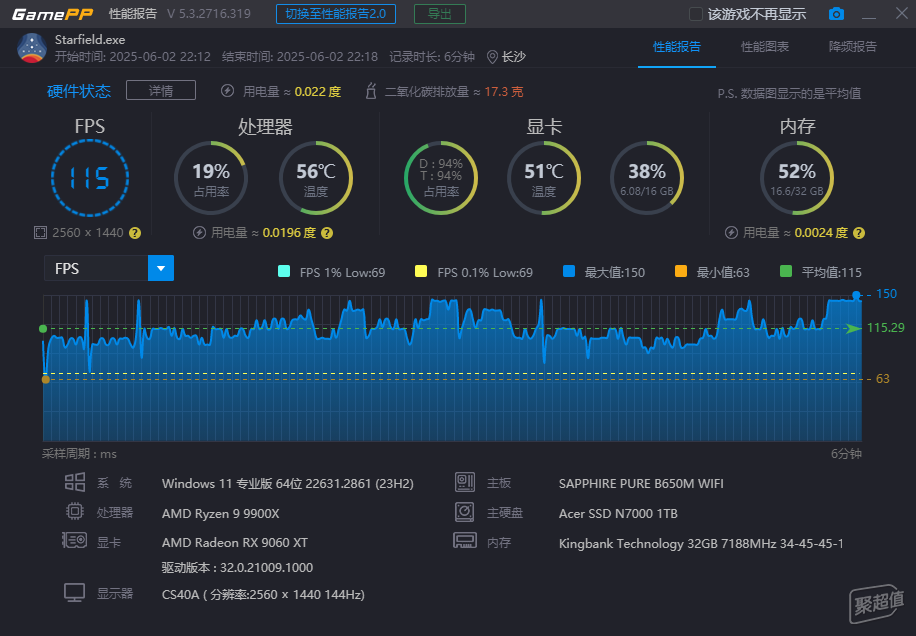Image resolution: width=916 pixels, height=636 pixels.
Task: Click the Starfield game icon
Action: coord(32,48)
